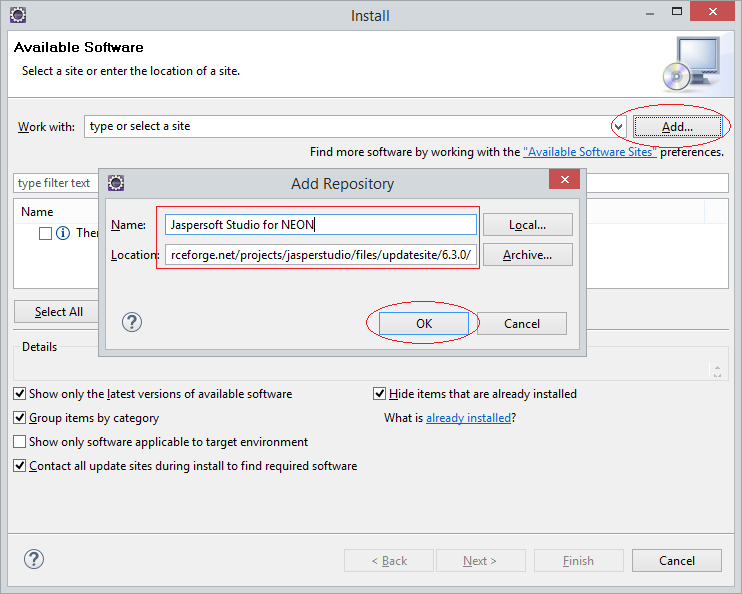This screenshot has height=594, width=742.
Task: Click the Eclipse icon in the Install title bar
Action: pyautogui.click(x=18, y=15)
